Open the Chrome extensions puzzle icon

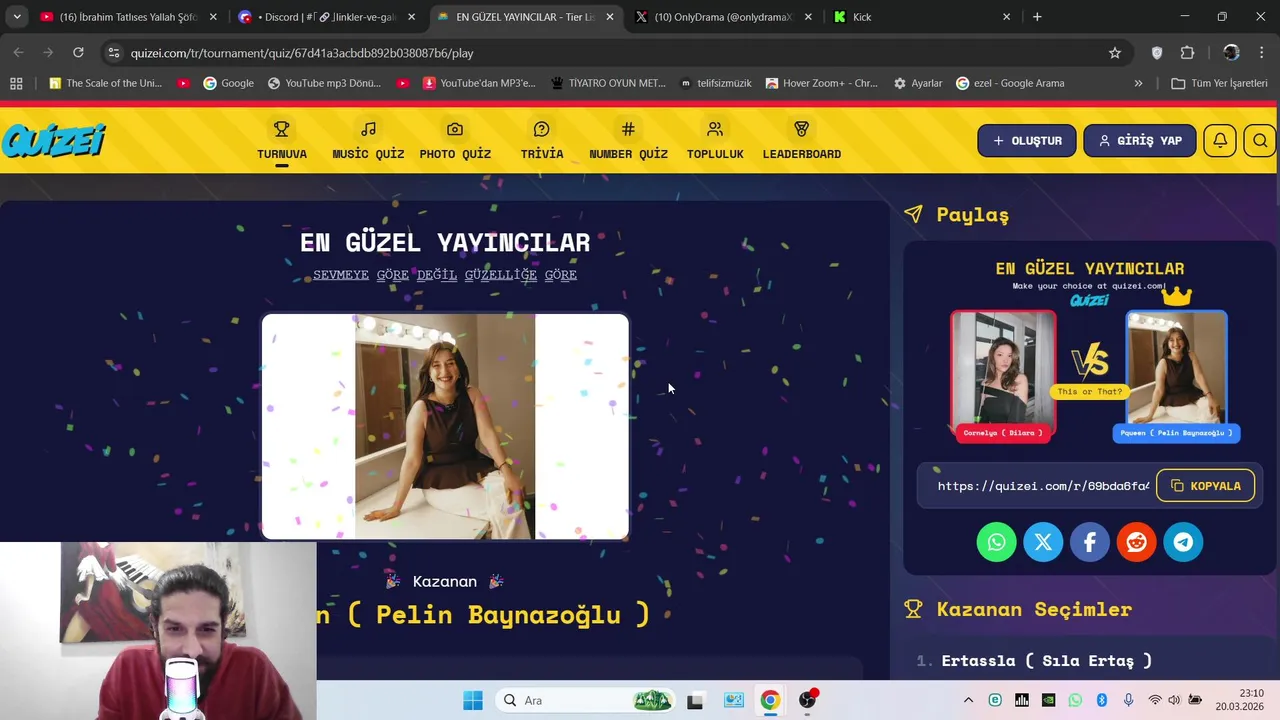click(1187, 53)
